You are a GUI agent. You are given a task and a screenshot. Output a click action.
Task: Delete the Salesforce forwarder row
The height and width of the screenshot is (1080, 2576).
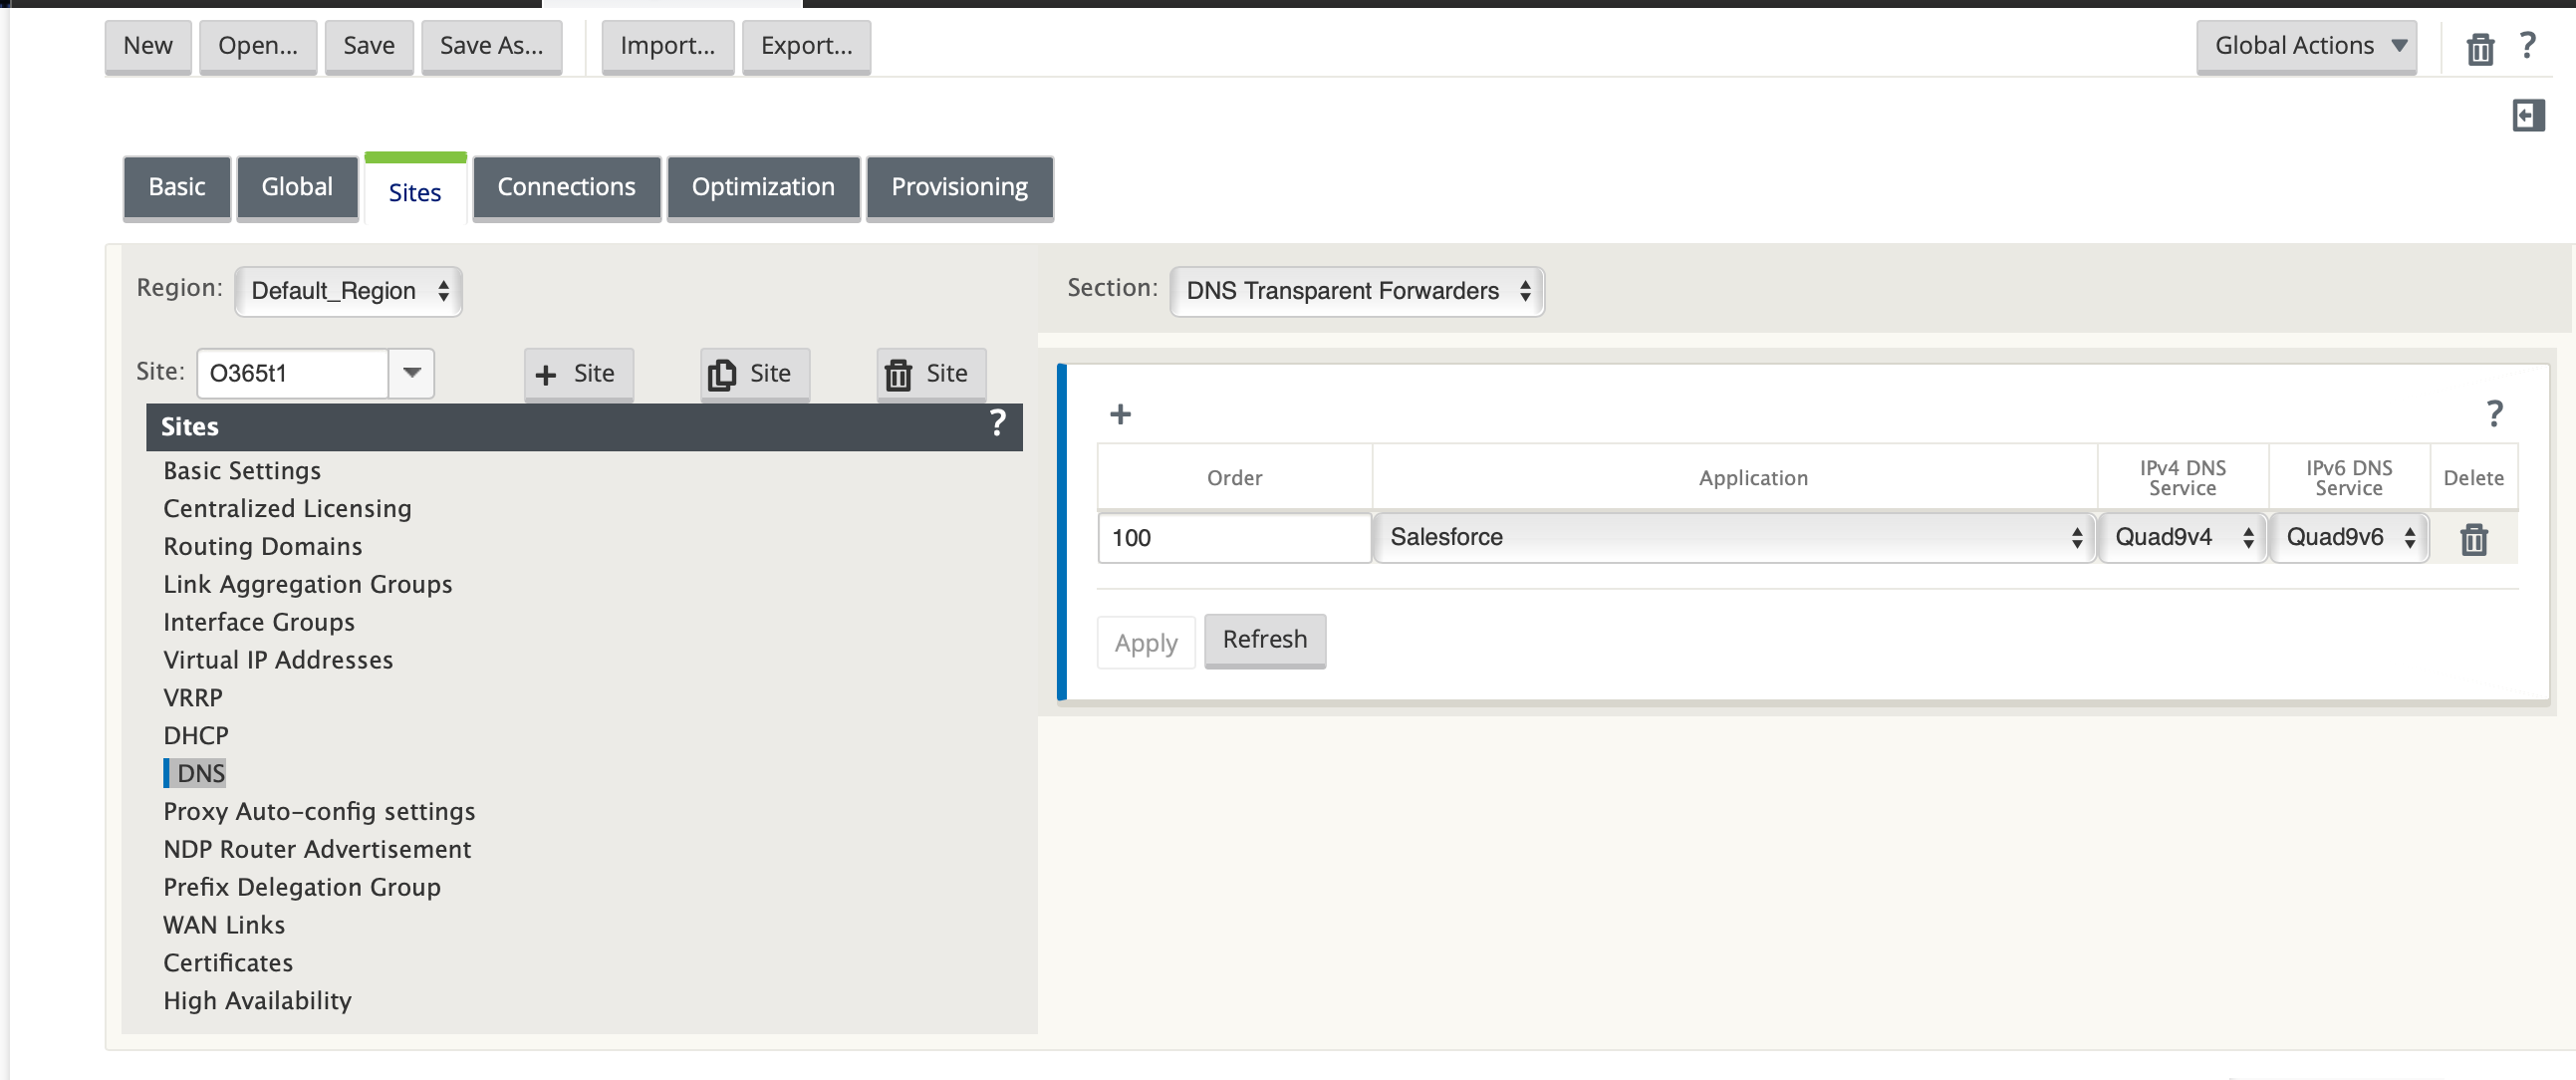click(x=2474, y=539)
